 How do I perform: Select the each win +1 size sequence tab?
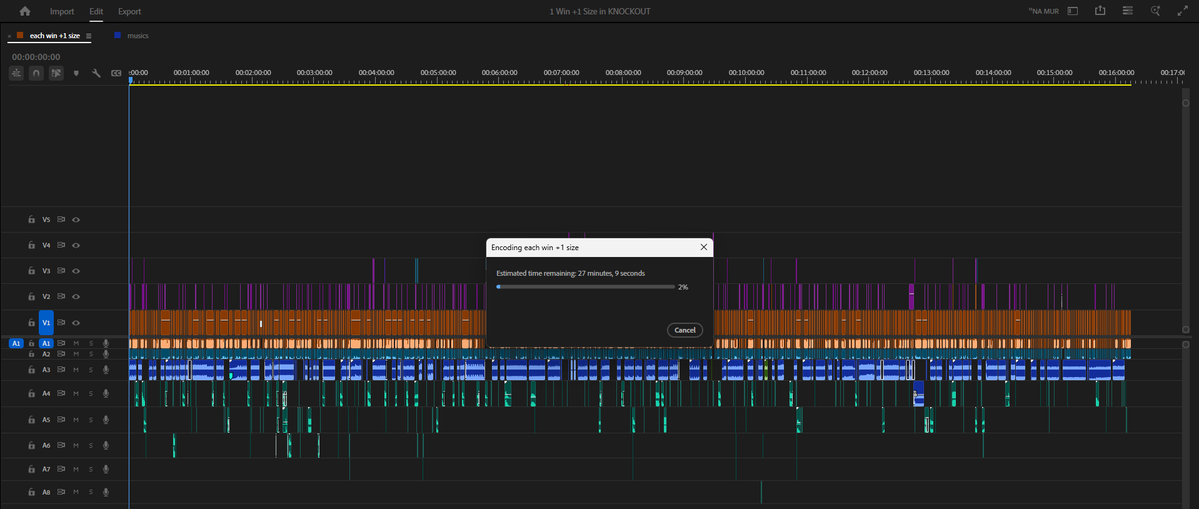pyautogui.click(x=54, y=36)
